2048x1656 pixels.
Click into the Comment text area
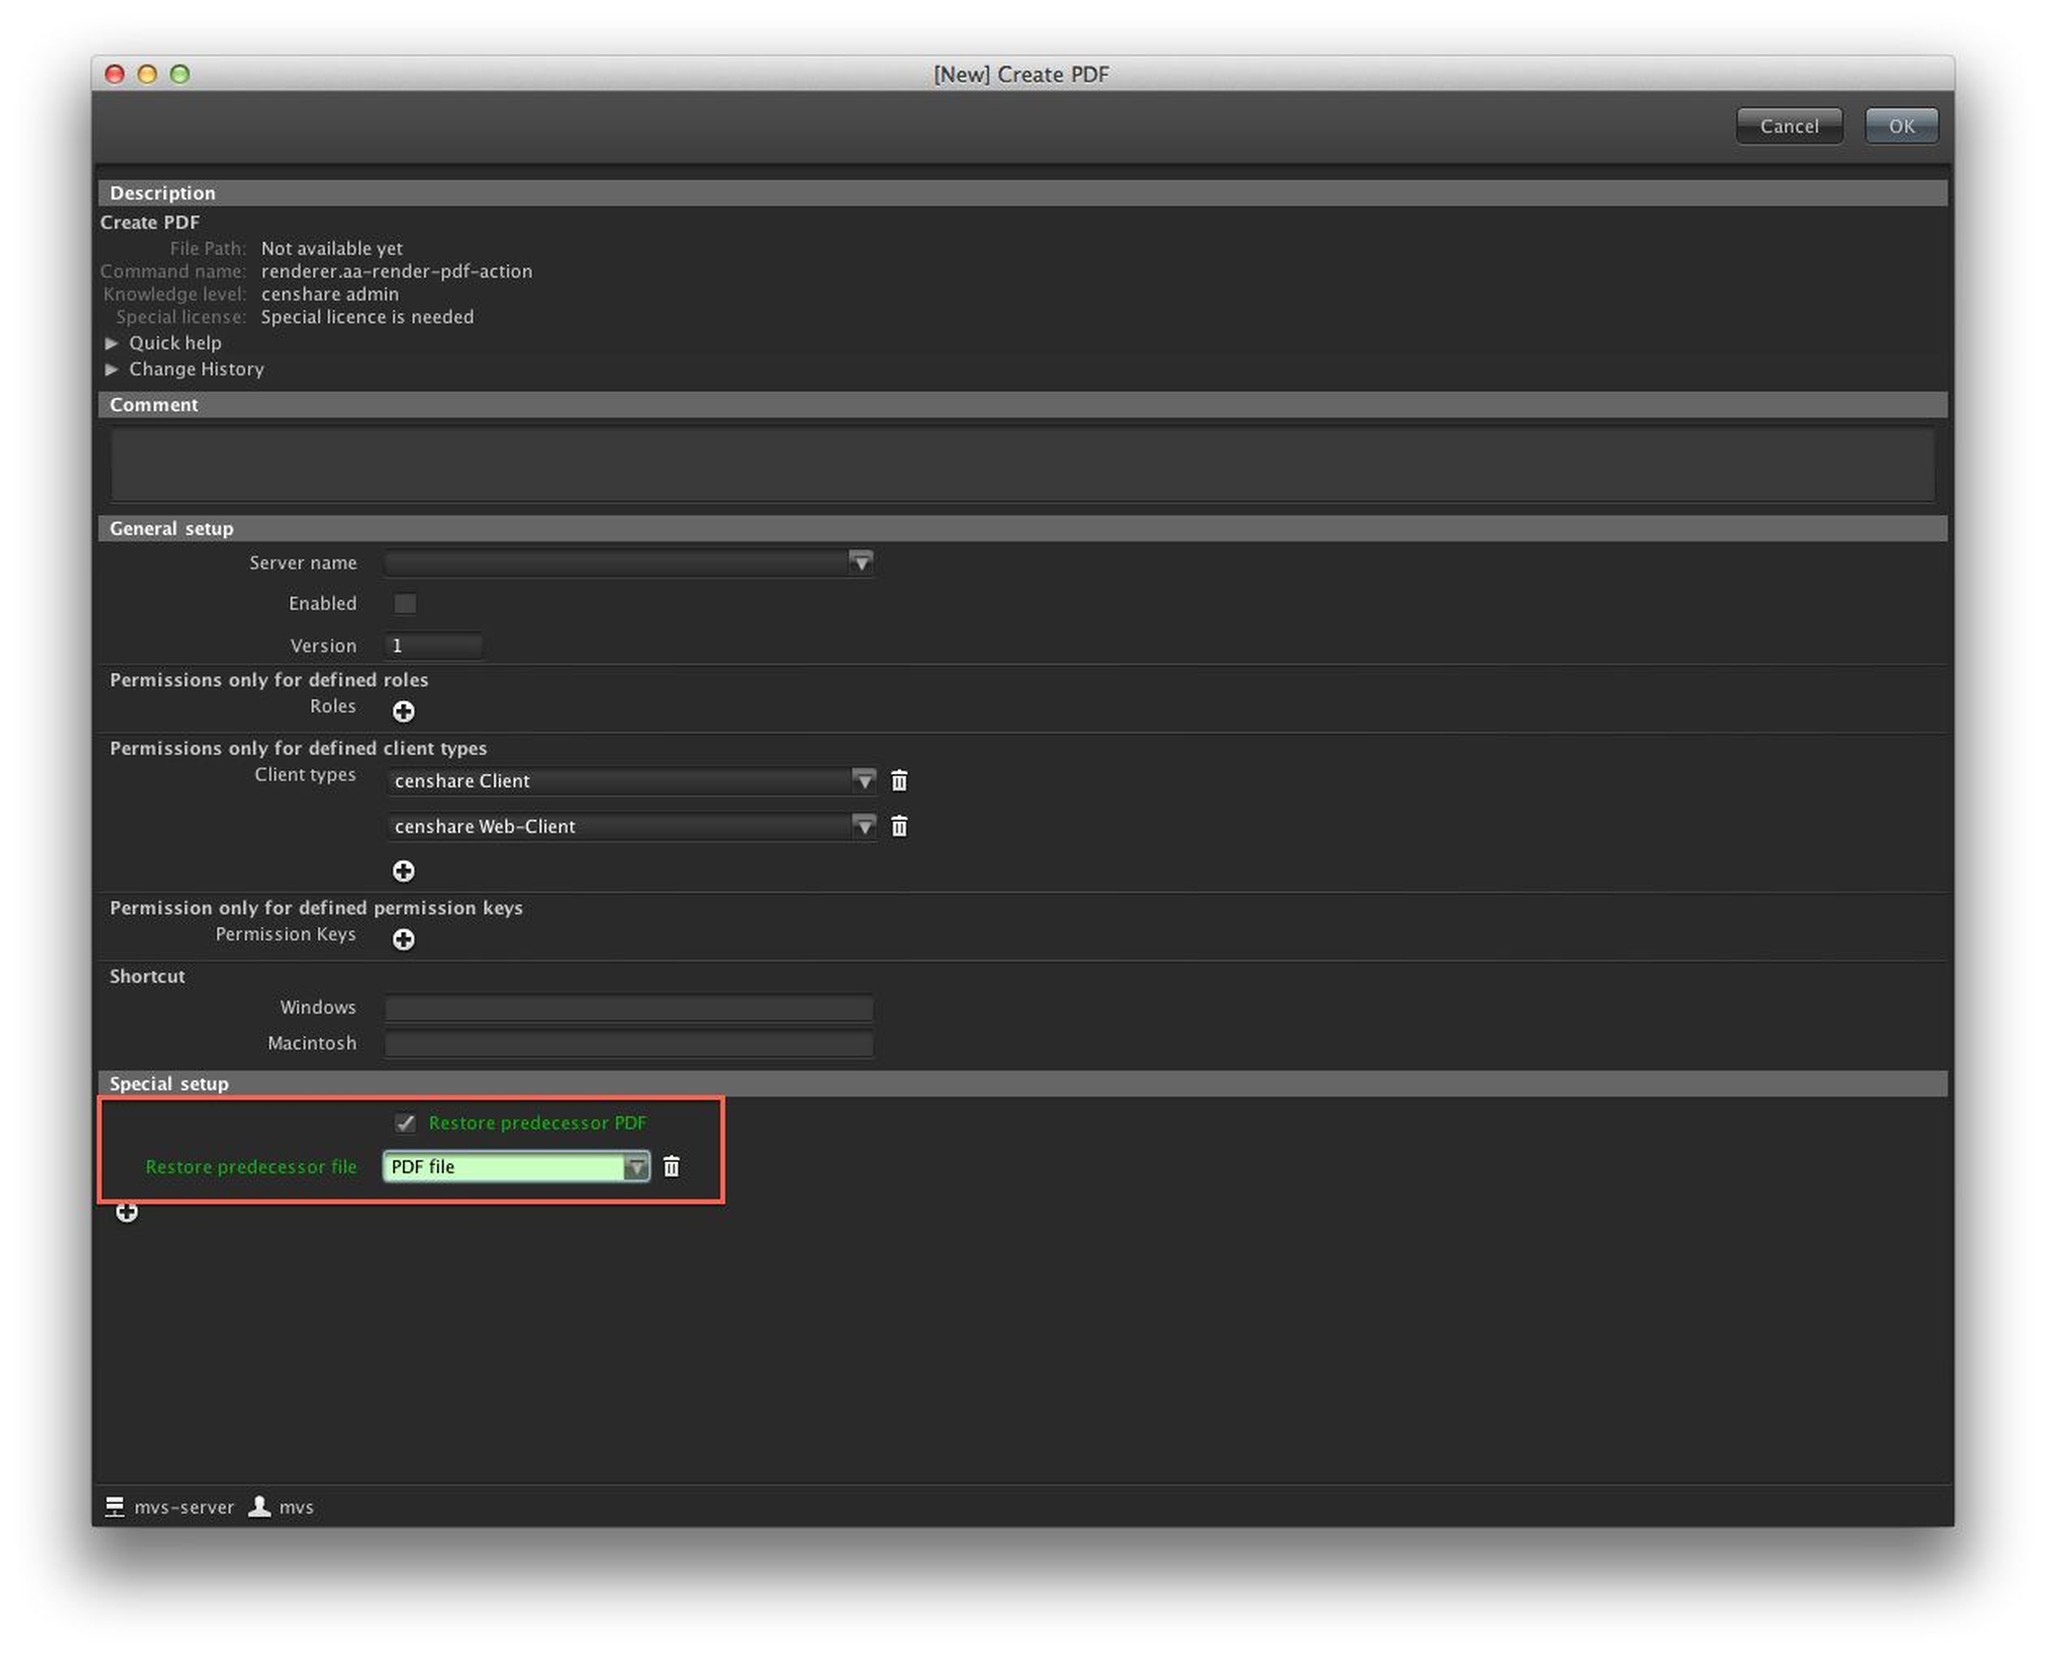pyautogui.click(x=1022, y=464)
